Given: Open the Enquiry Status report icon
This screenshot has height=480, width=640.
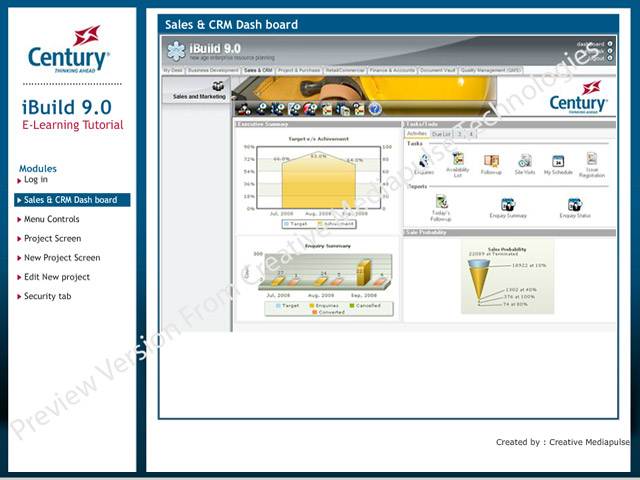Looking at the screenshot, I should click(x=575, y=204).
